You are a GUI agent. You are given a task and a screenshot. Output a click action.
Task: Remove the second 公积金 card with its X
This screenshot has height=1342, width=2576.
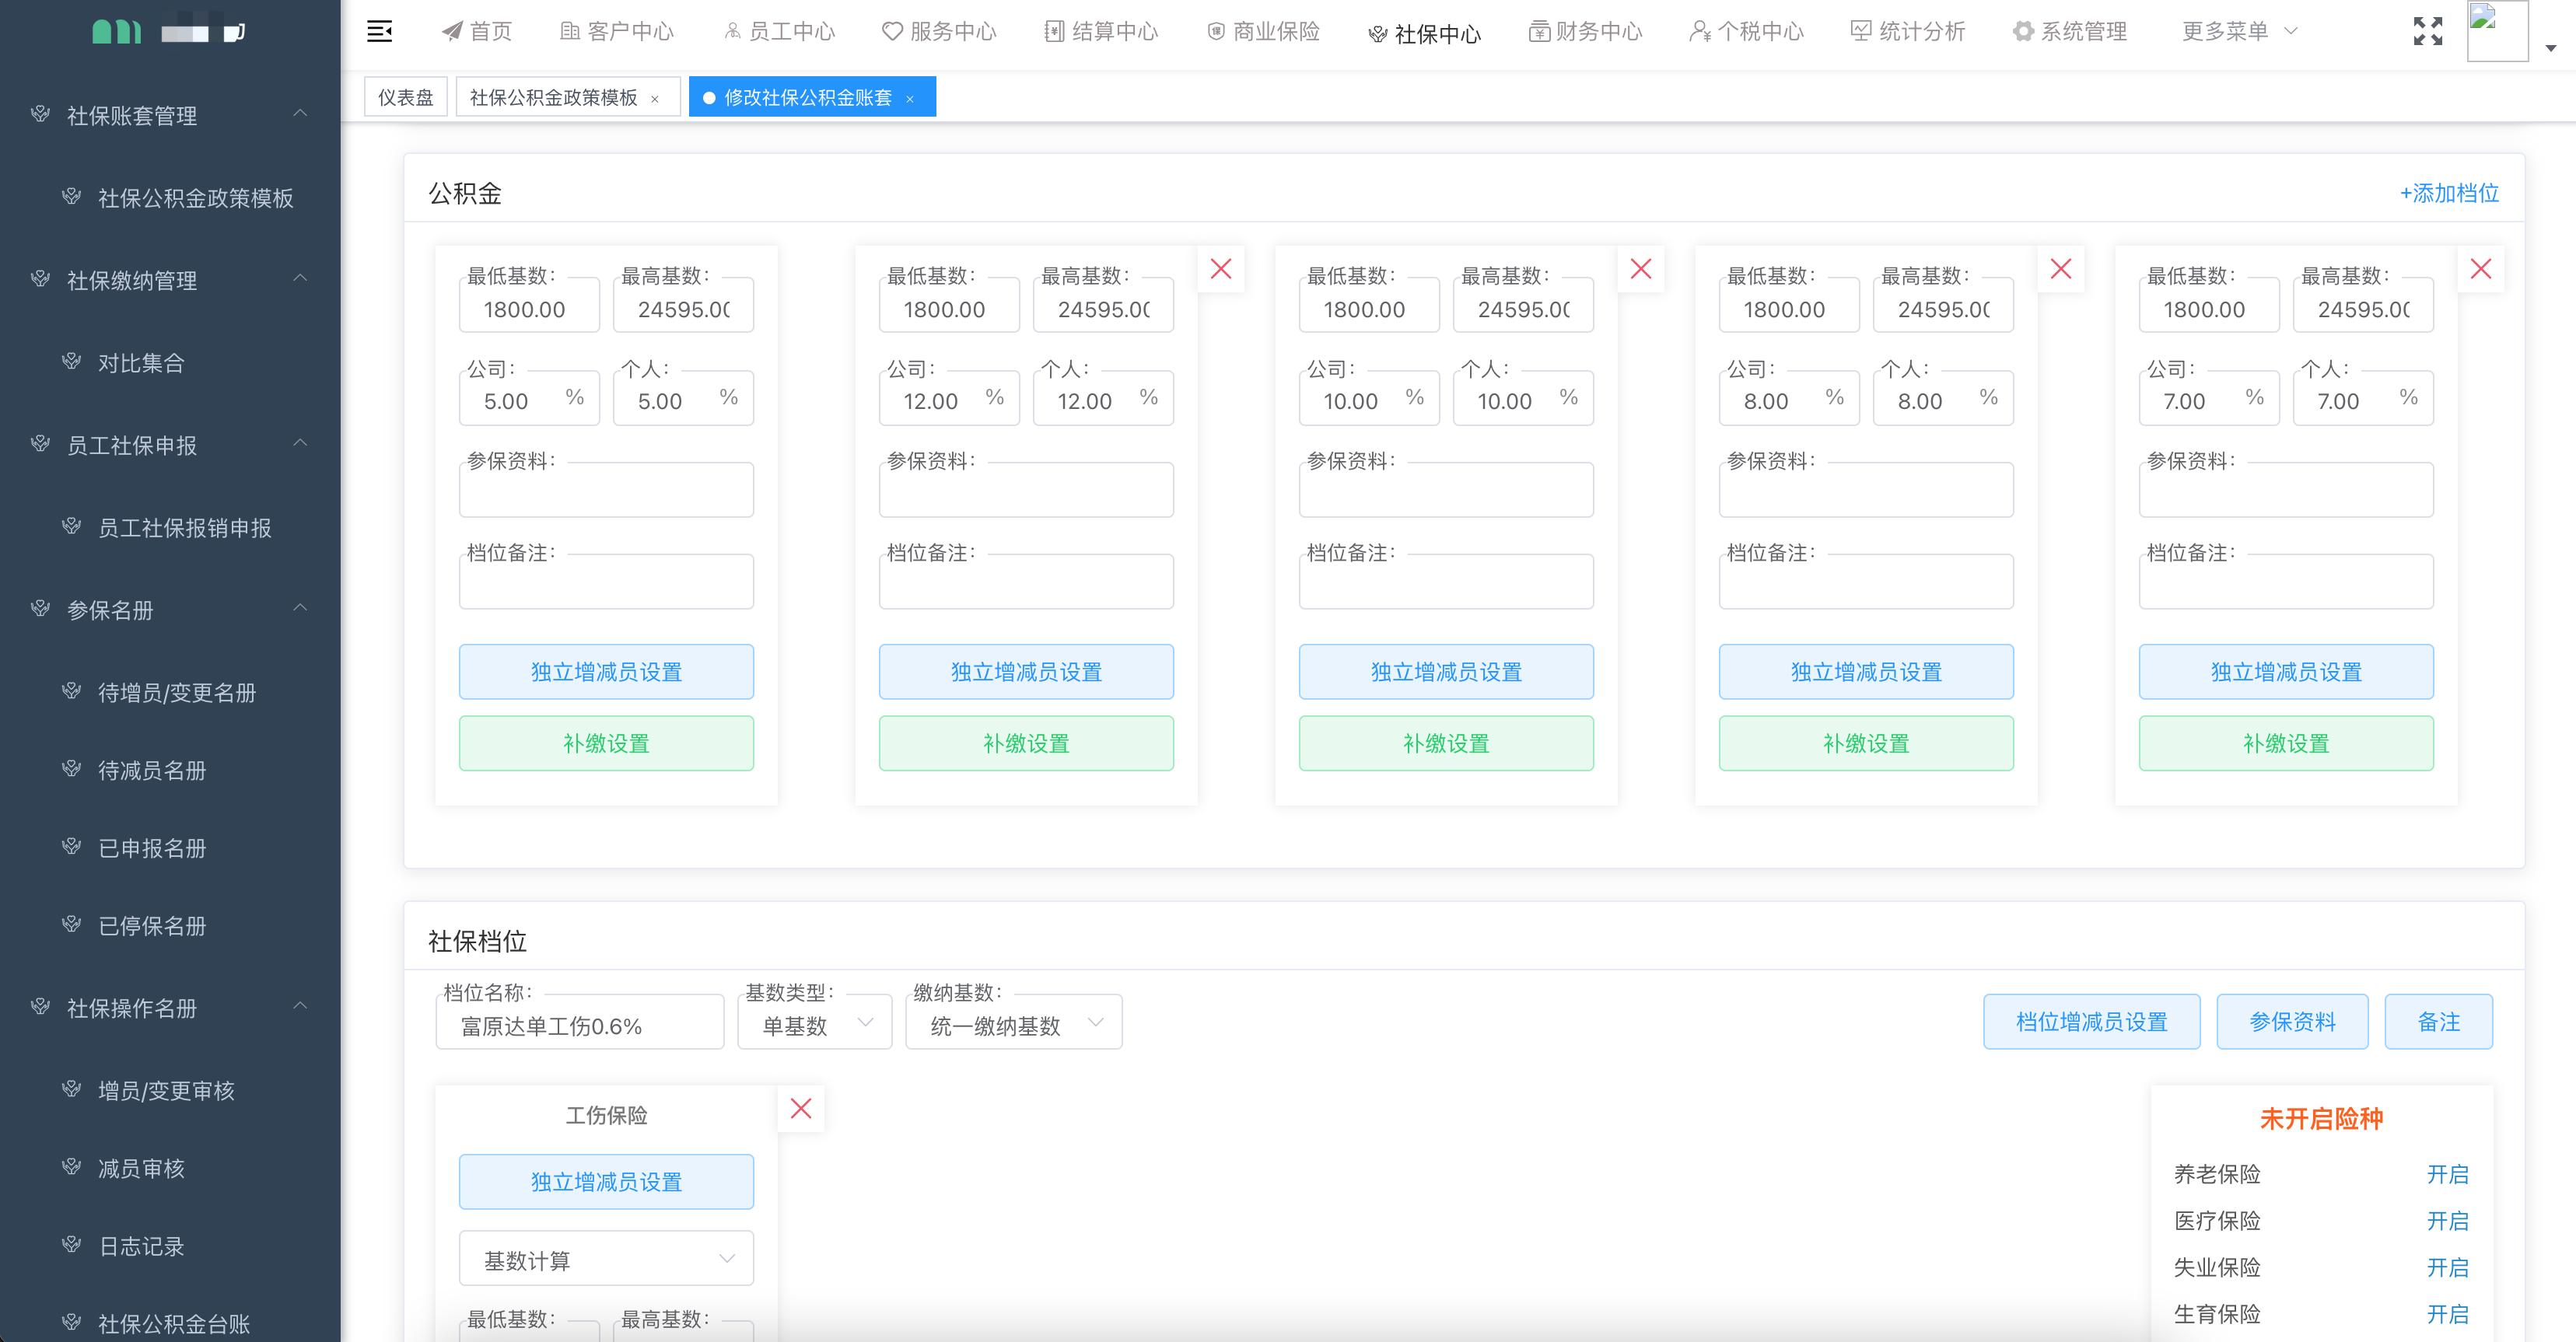1221,268
